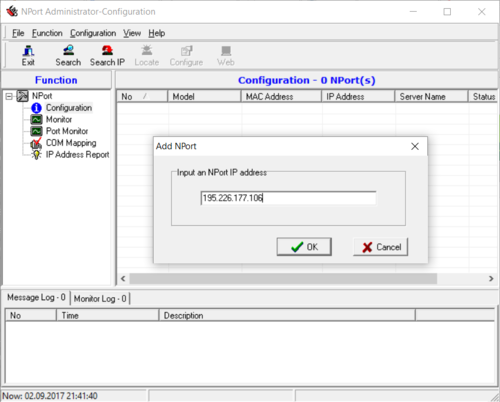Switch to the Monitor Log tab
Viewport: 500px width, 402px height.
(100, 299)
